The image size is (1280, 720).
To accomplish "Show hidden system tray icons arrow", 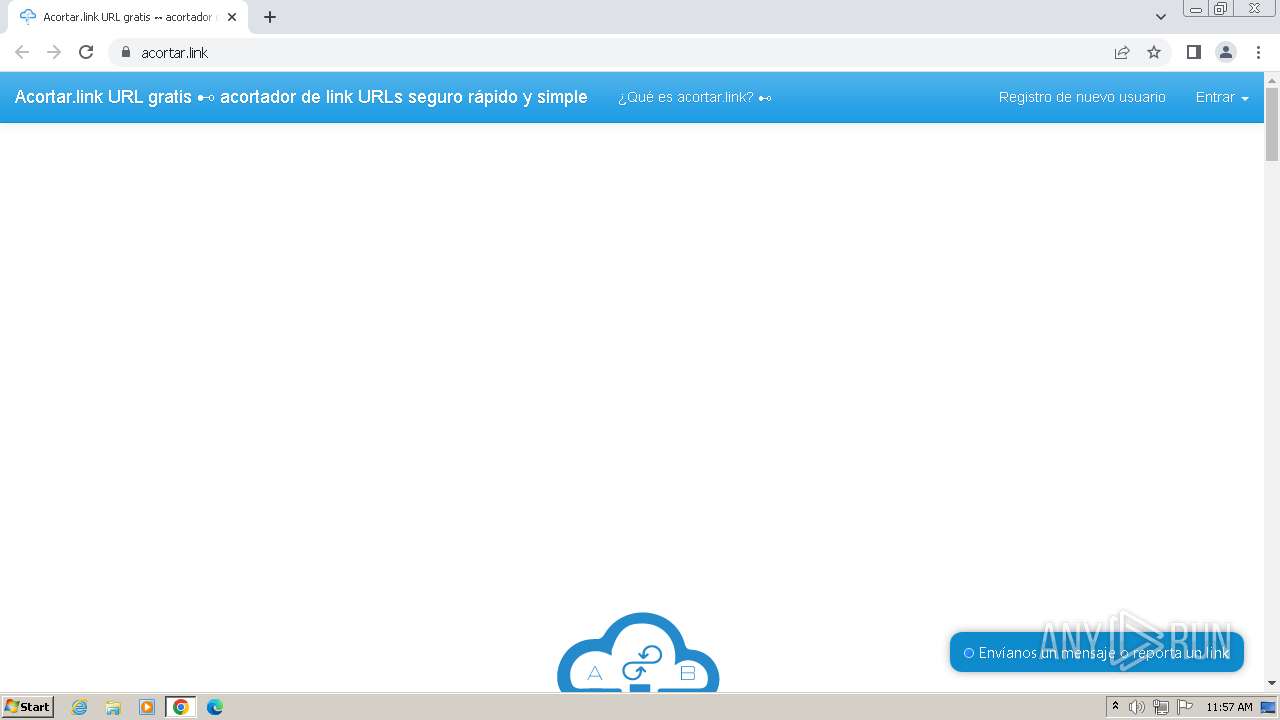I will pos(1115,707).
